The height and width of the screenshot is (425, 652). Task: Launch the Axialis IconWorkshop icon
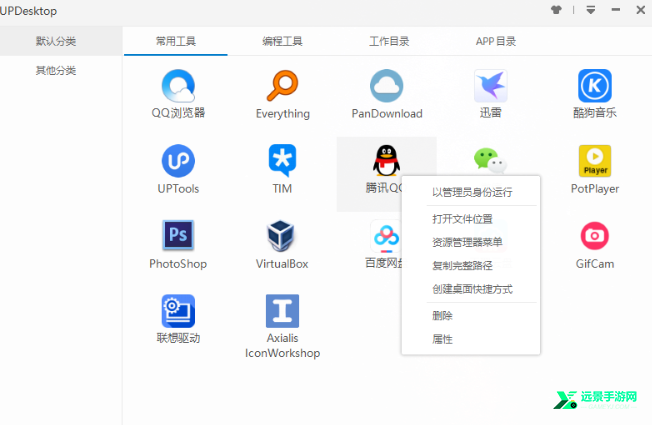coord(282,311)
